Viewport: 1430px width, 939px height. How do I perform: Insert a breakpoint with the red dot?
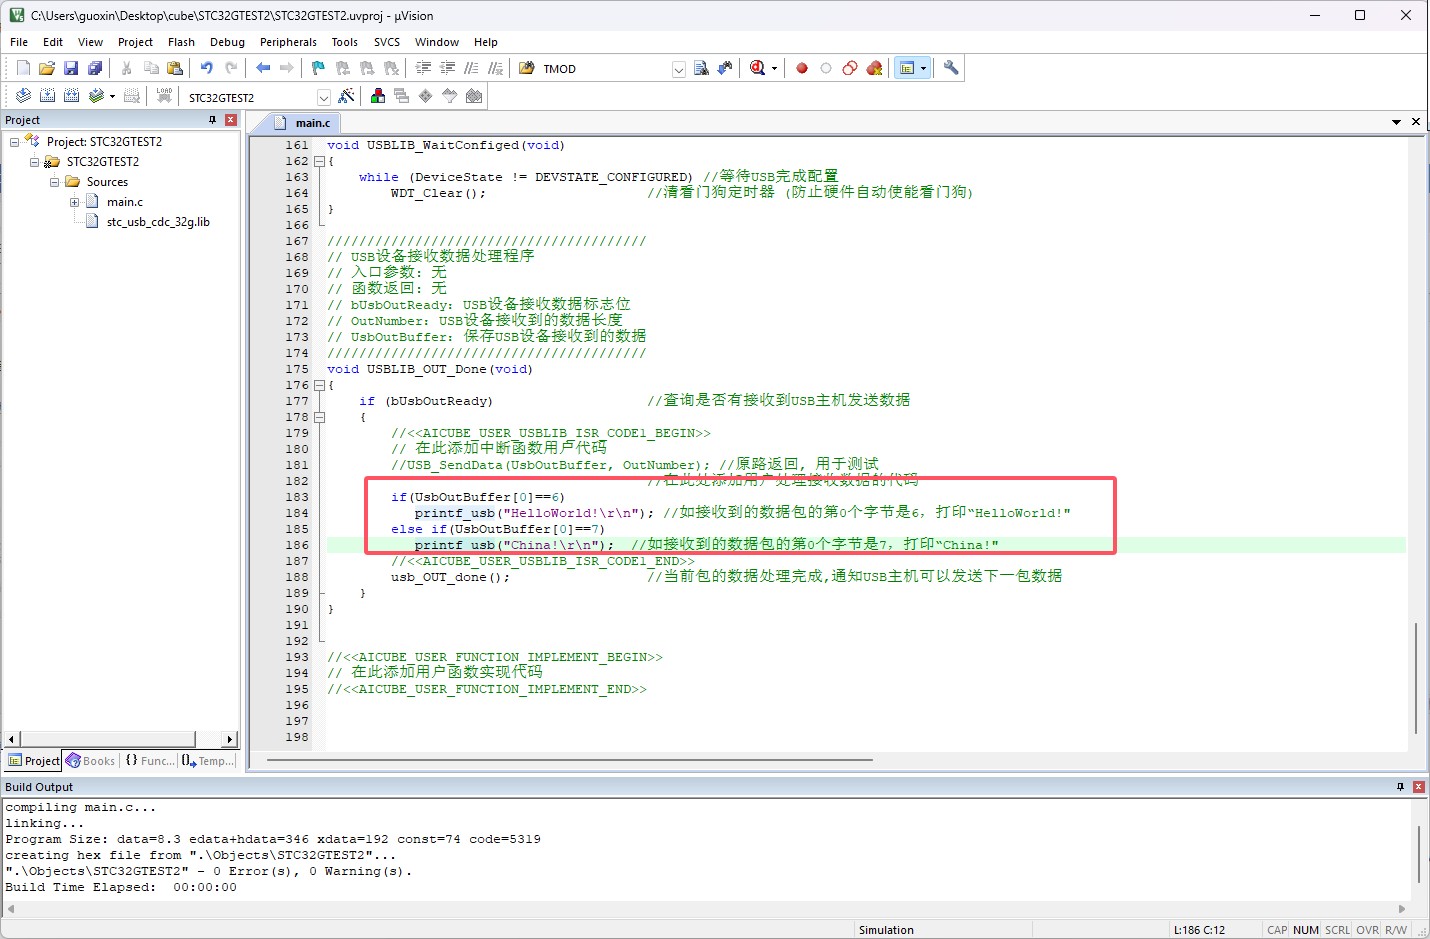point(802,68)
